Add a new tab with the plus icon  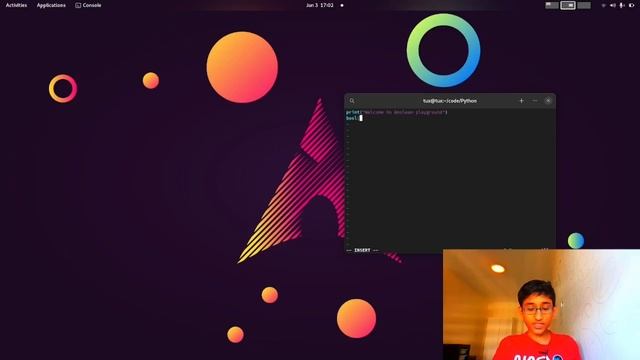click(521, 101)
